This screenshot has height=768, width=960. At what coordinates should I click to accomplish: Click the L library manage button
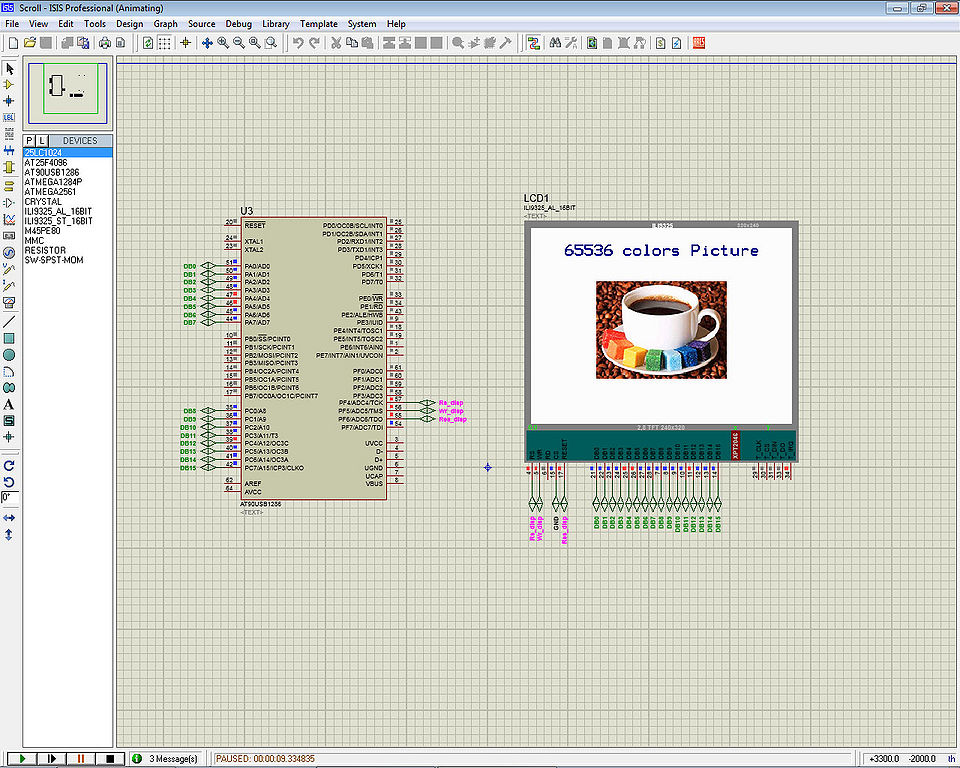[41, 141]
